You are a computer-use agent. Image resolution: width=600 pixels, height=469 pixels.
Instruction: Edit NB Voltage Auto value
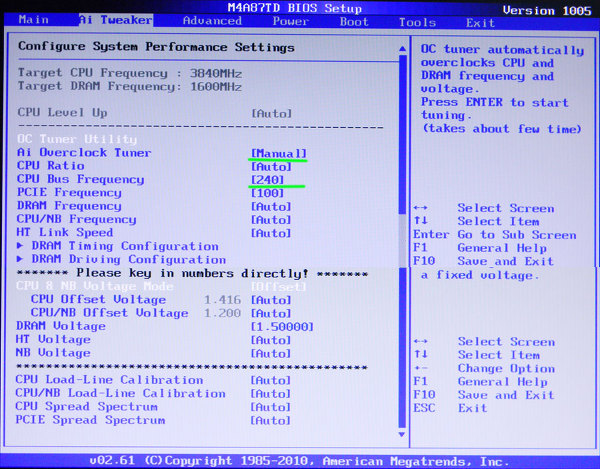[x=271, y=353]
